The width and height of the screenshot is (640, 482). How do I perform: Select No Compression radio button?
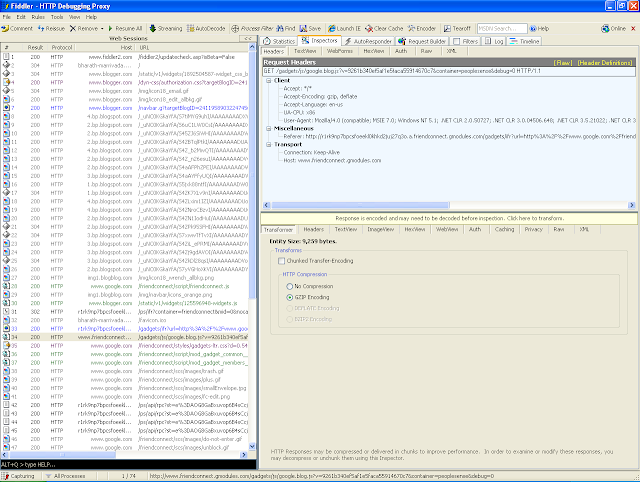coord(290,287)
